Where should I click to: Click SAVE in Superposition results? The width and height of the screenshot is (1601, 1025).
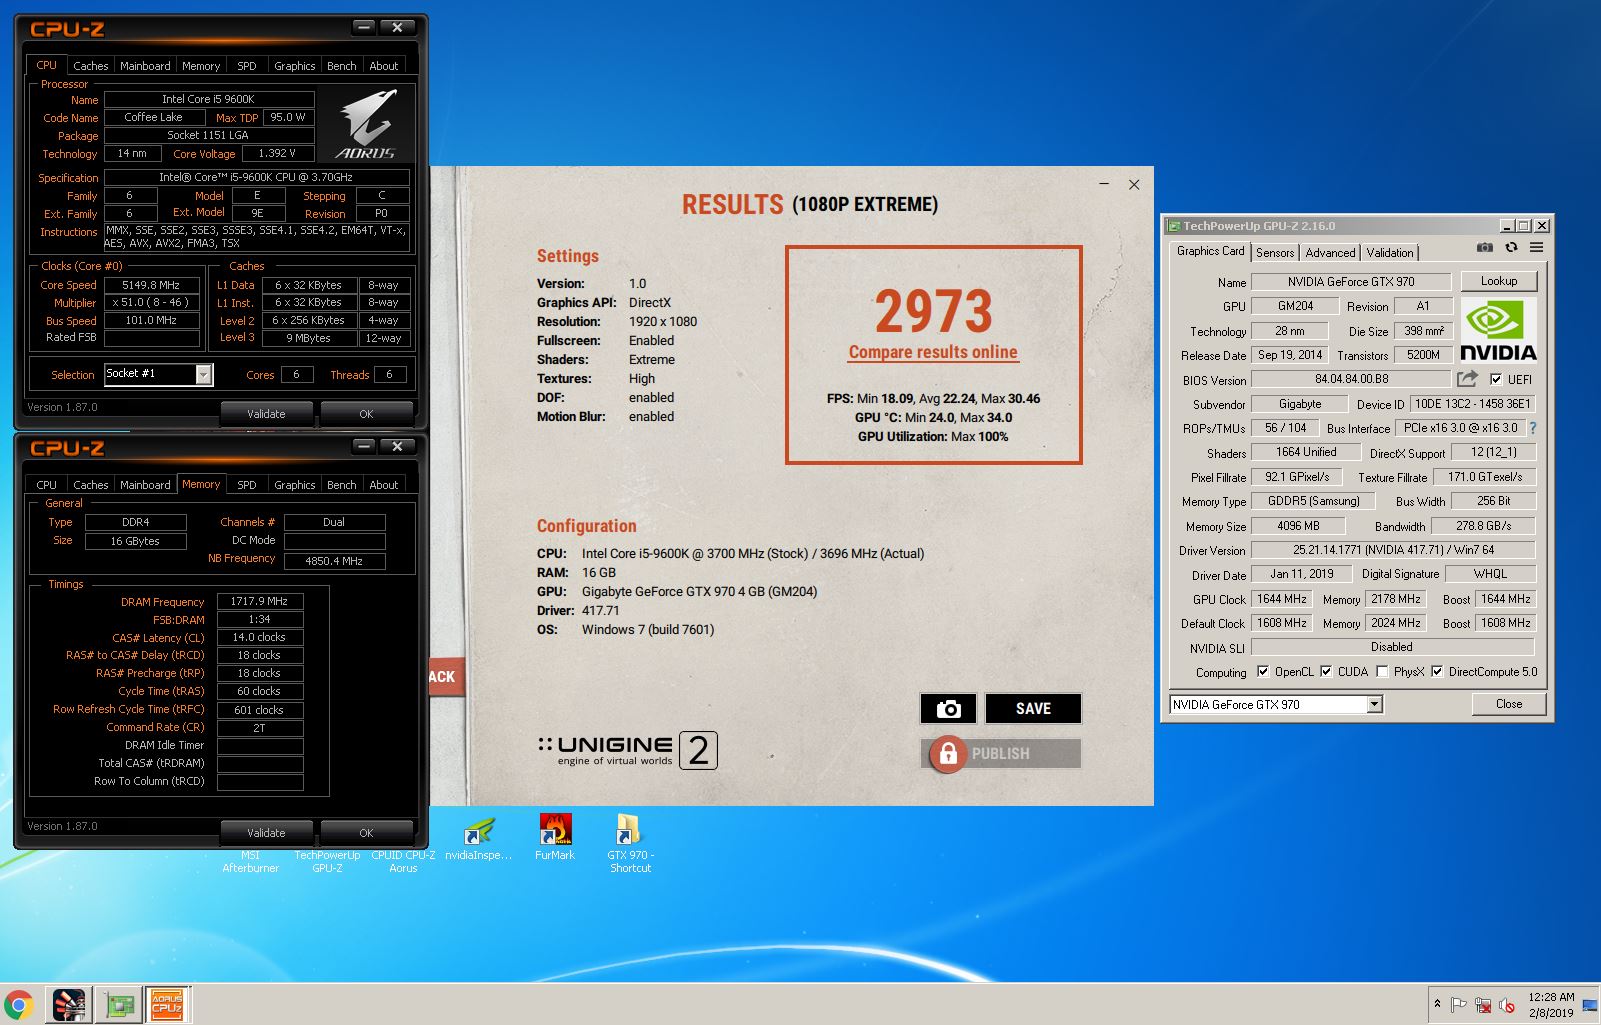pos(1033,708)
